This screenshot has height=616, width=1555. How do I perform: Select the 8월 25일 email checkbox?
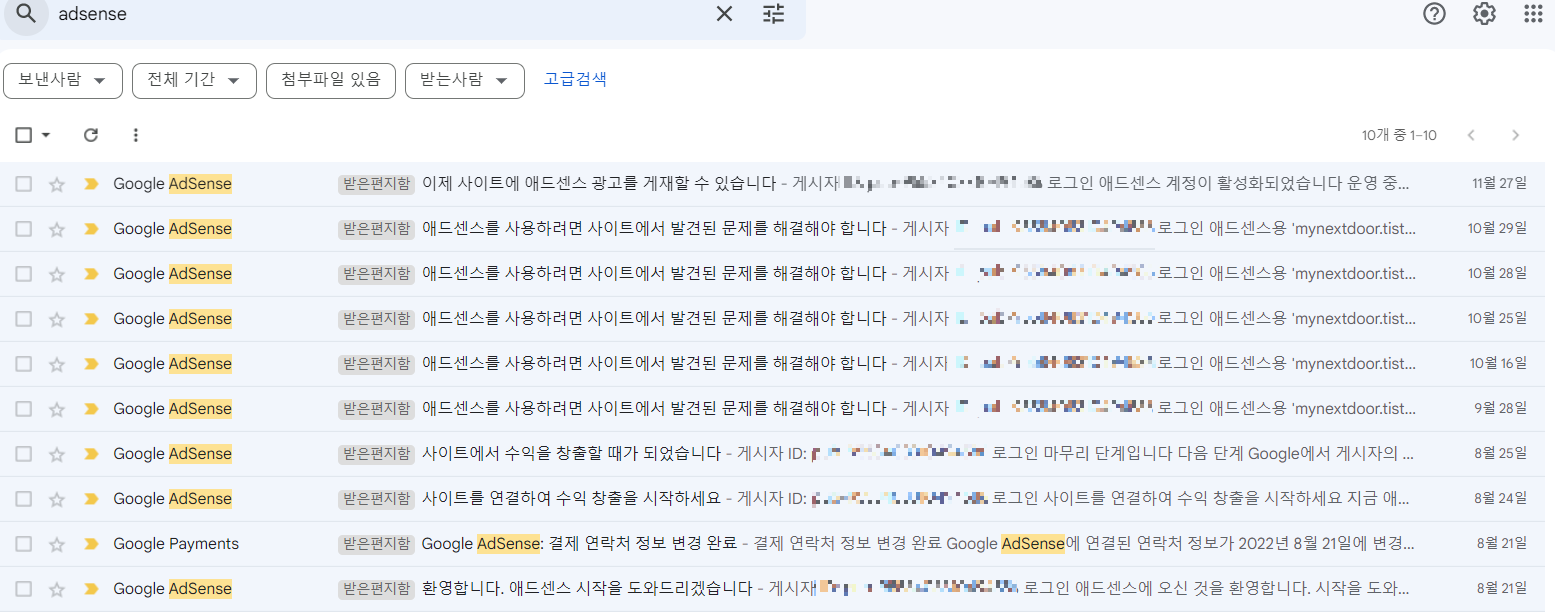pyautogui.click(x=24, y=454)
